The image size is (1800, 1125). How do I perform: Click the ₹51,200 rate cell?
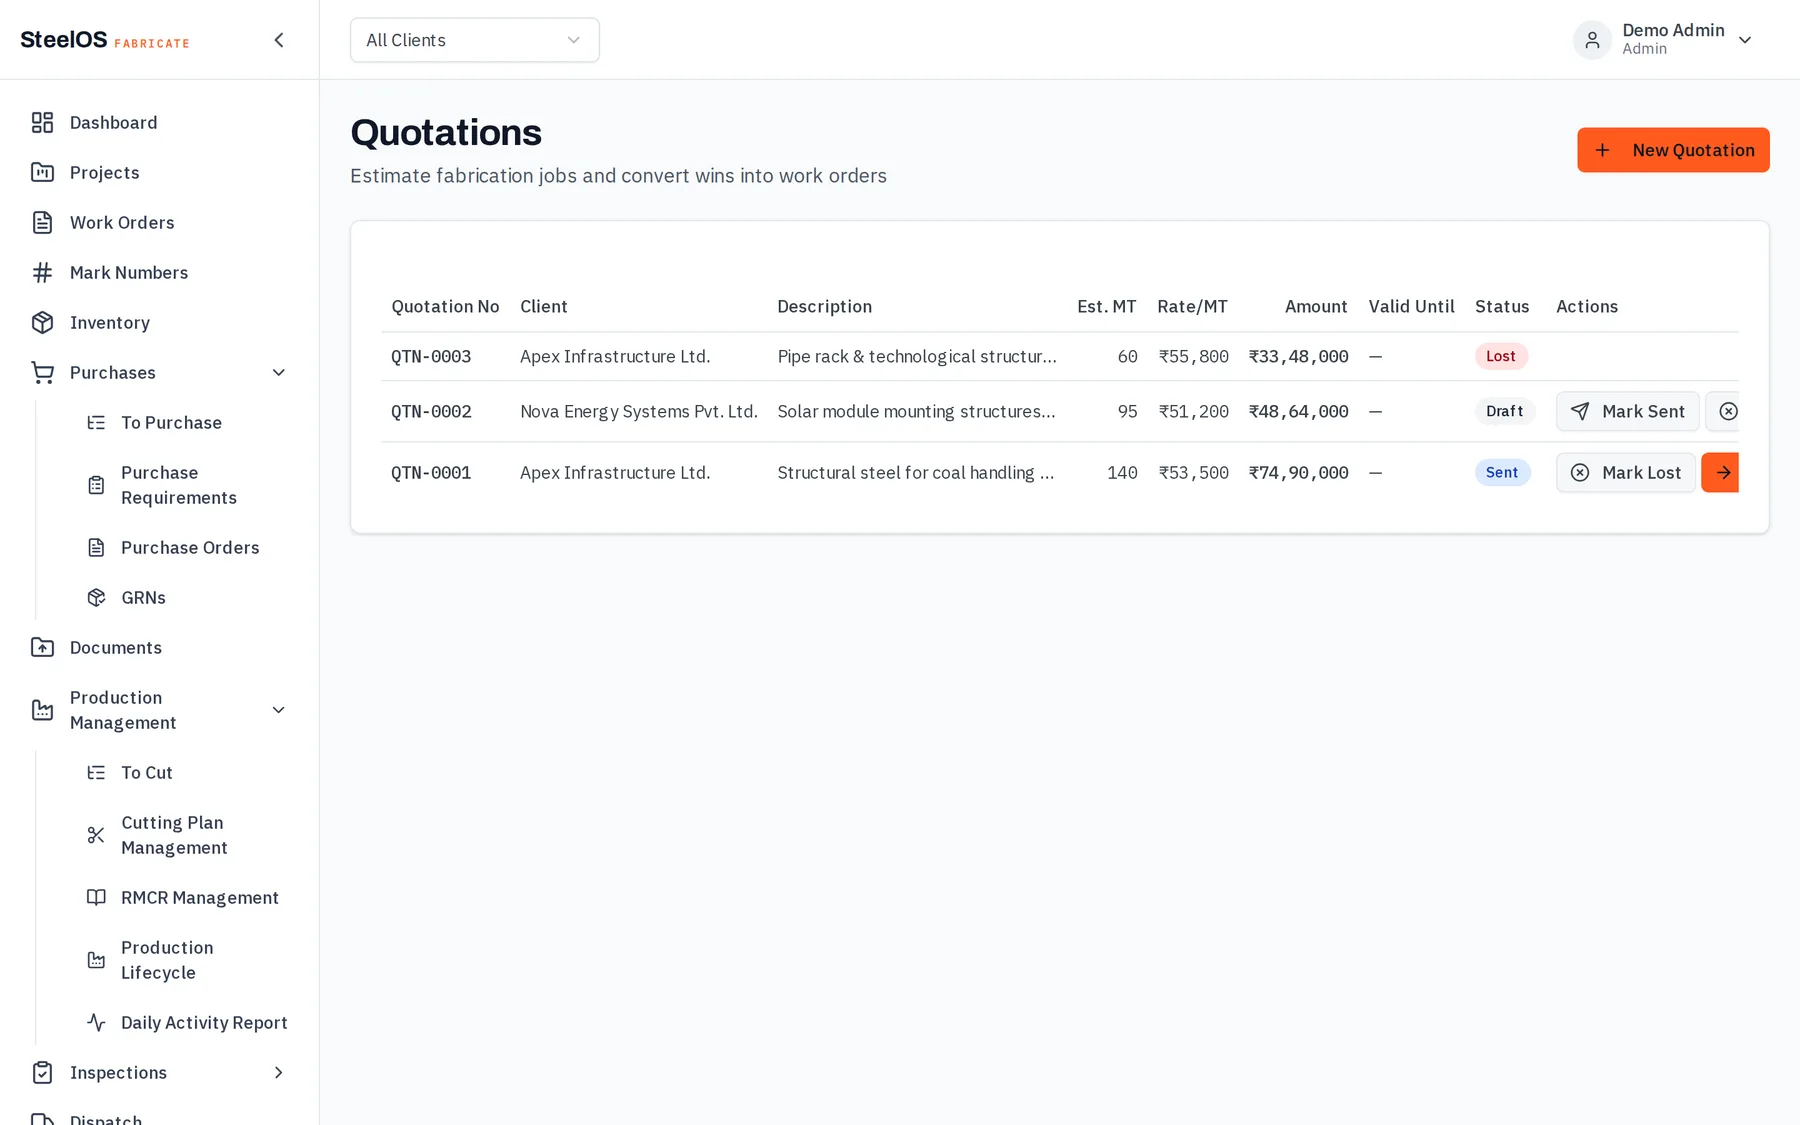click(1193, 411)
